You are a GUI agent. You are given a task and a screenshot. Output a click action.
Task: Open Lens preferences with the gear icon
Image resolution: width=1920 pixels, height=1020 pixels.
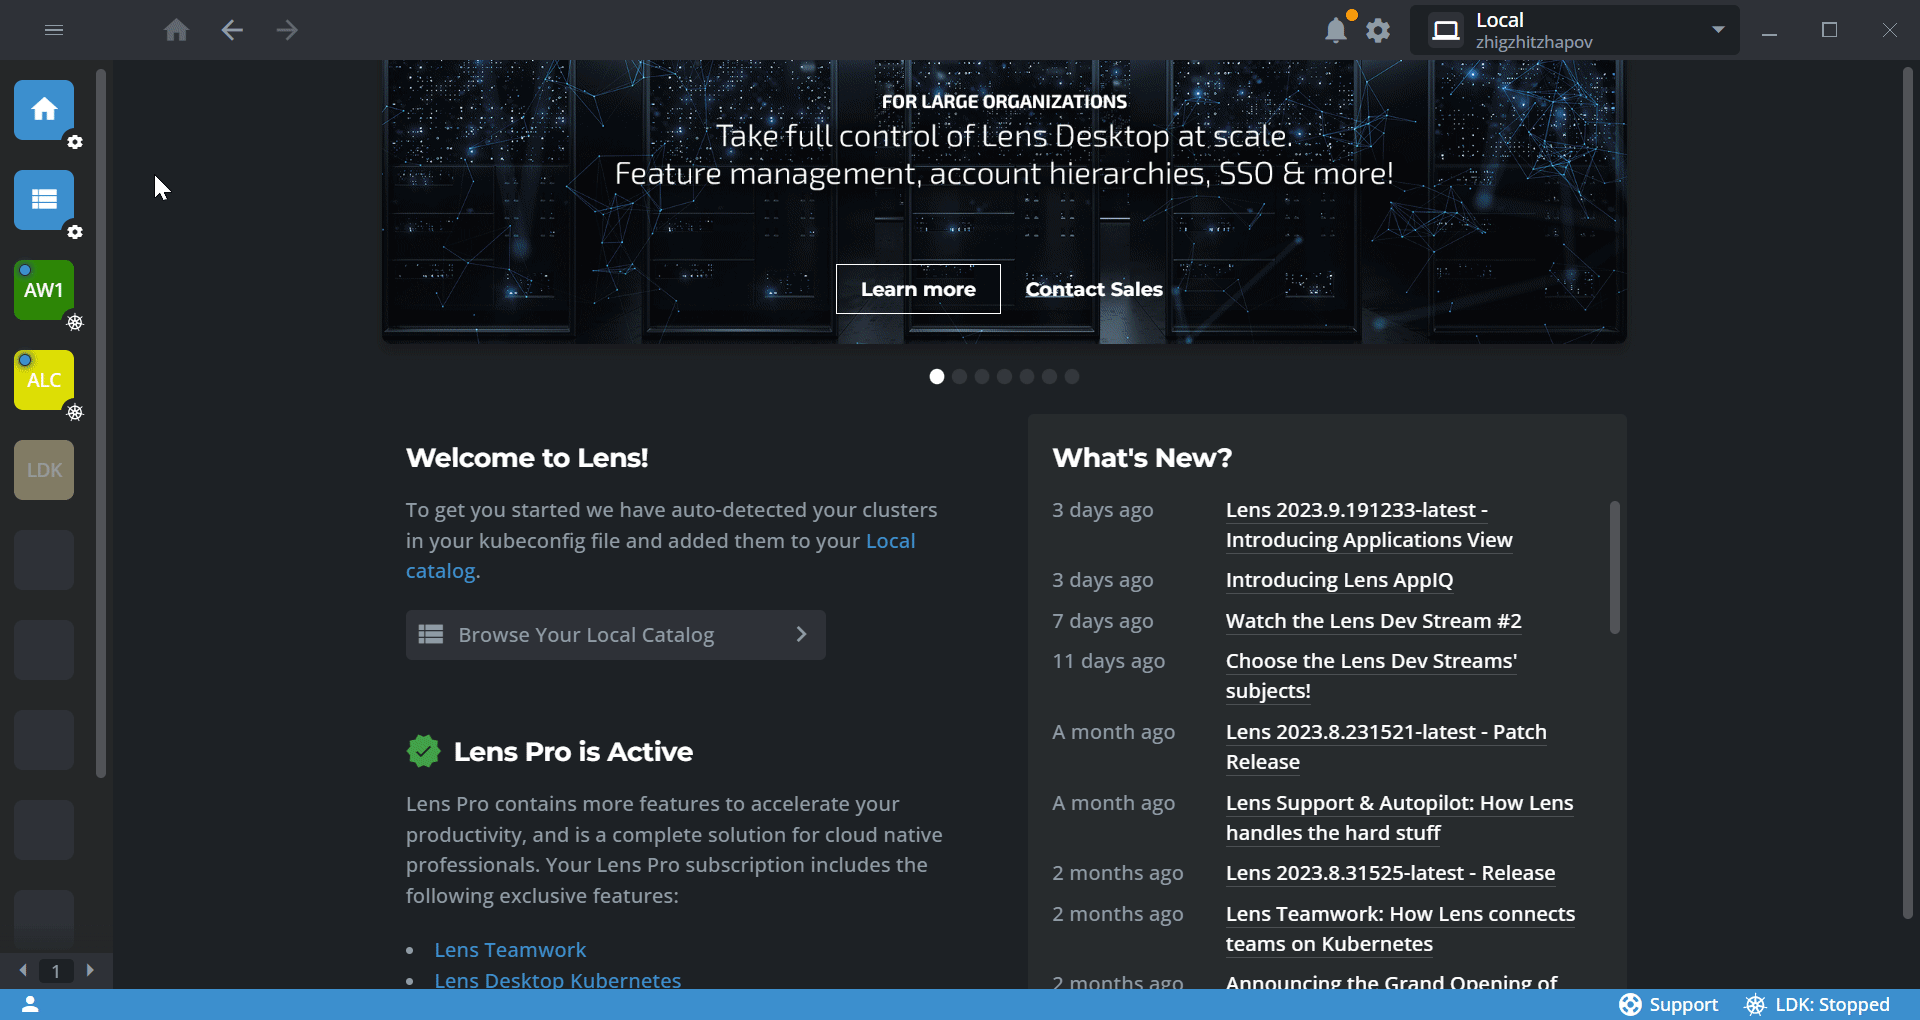point(1378,31)
